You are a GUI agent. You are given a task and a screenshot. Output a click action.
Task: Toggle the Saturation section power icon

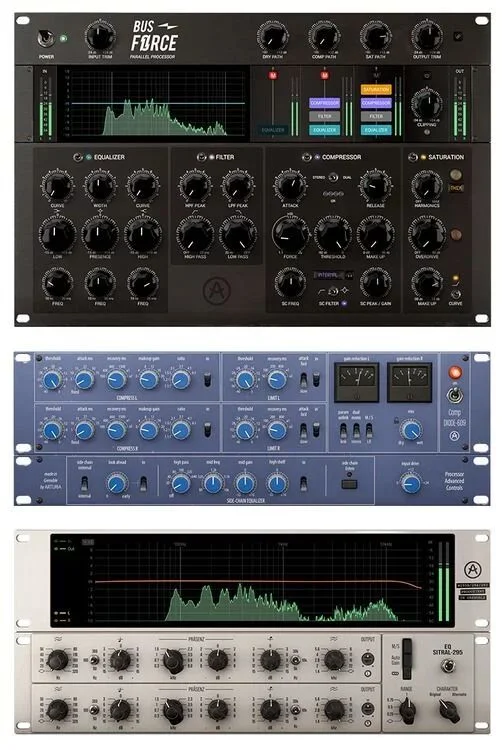click(x=413, y=157)
